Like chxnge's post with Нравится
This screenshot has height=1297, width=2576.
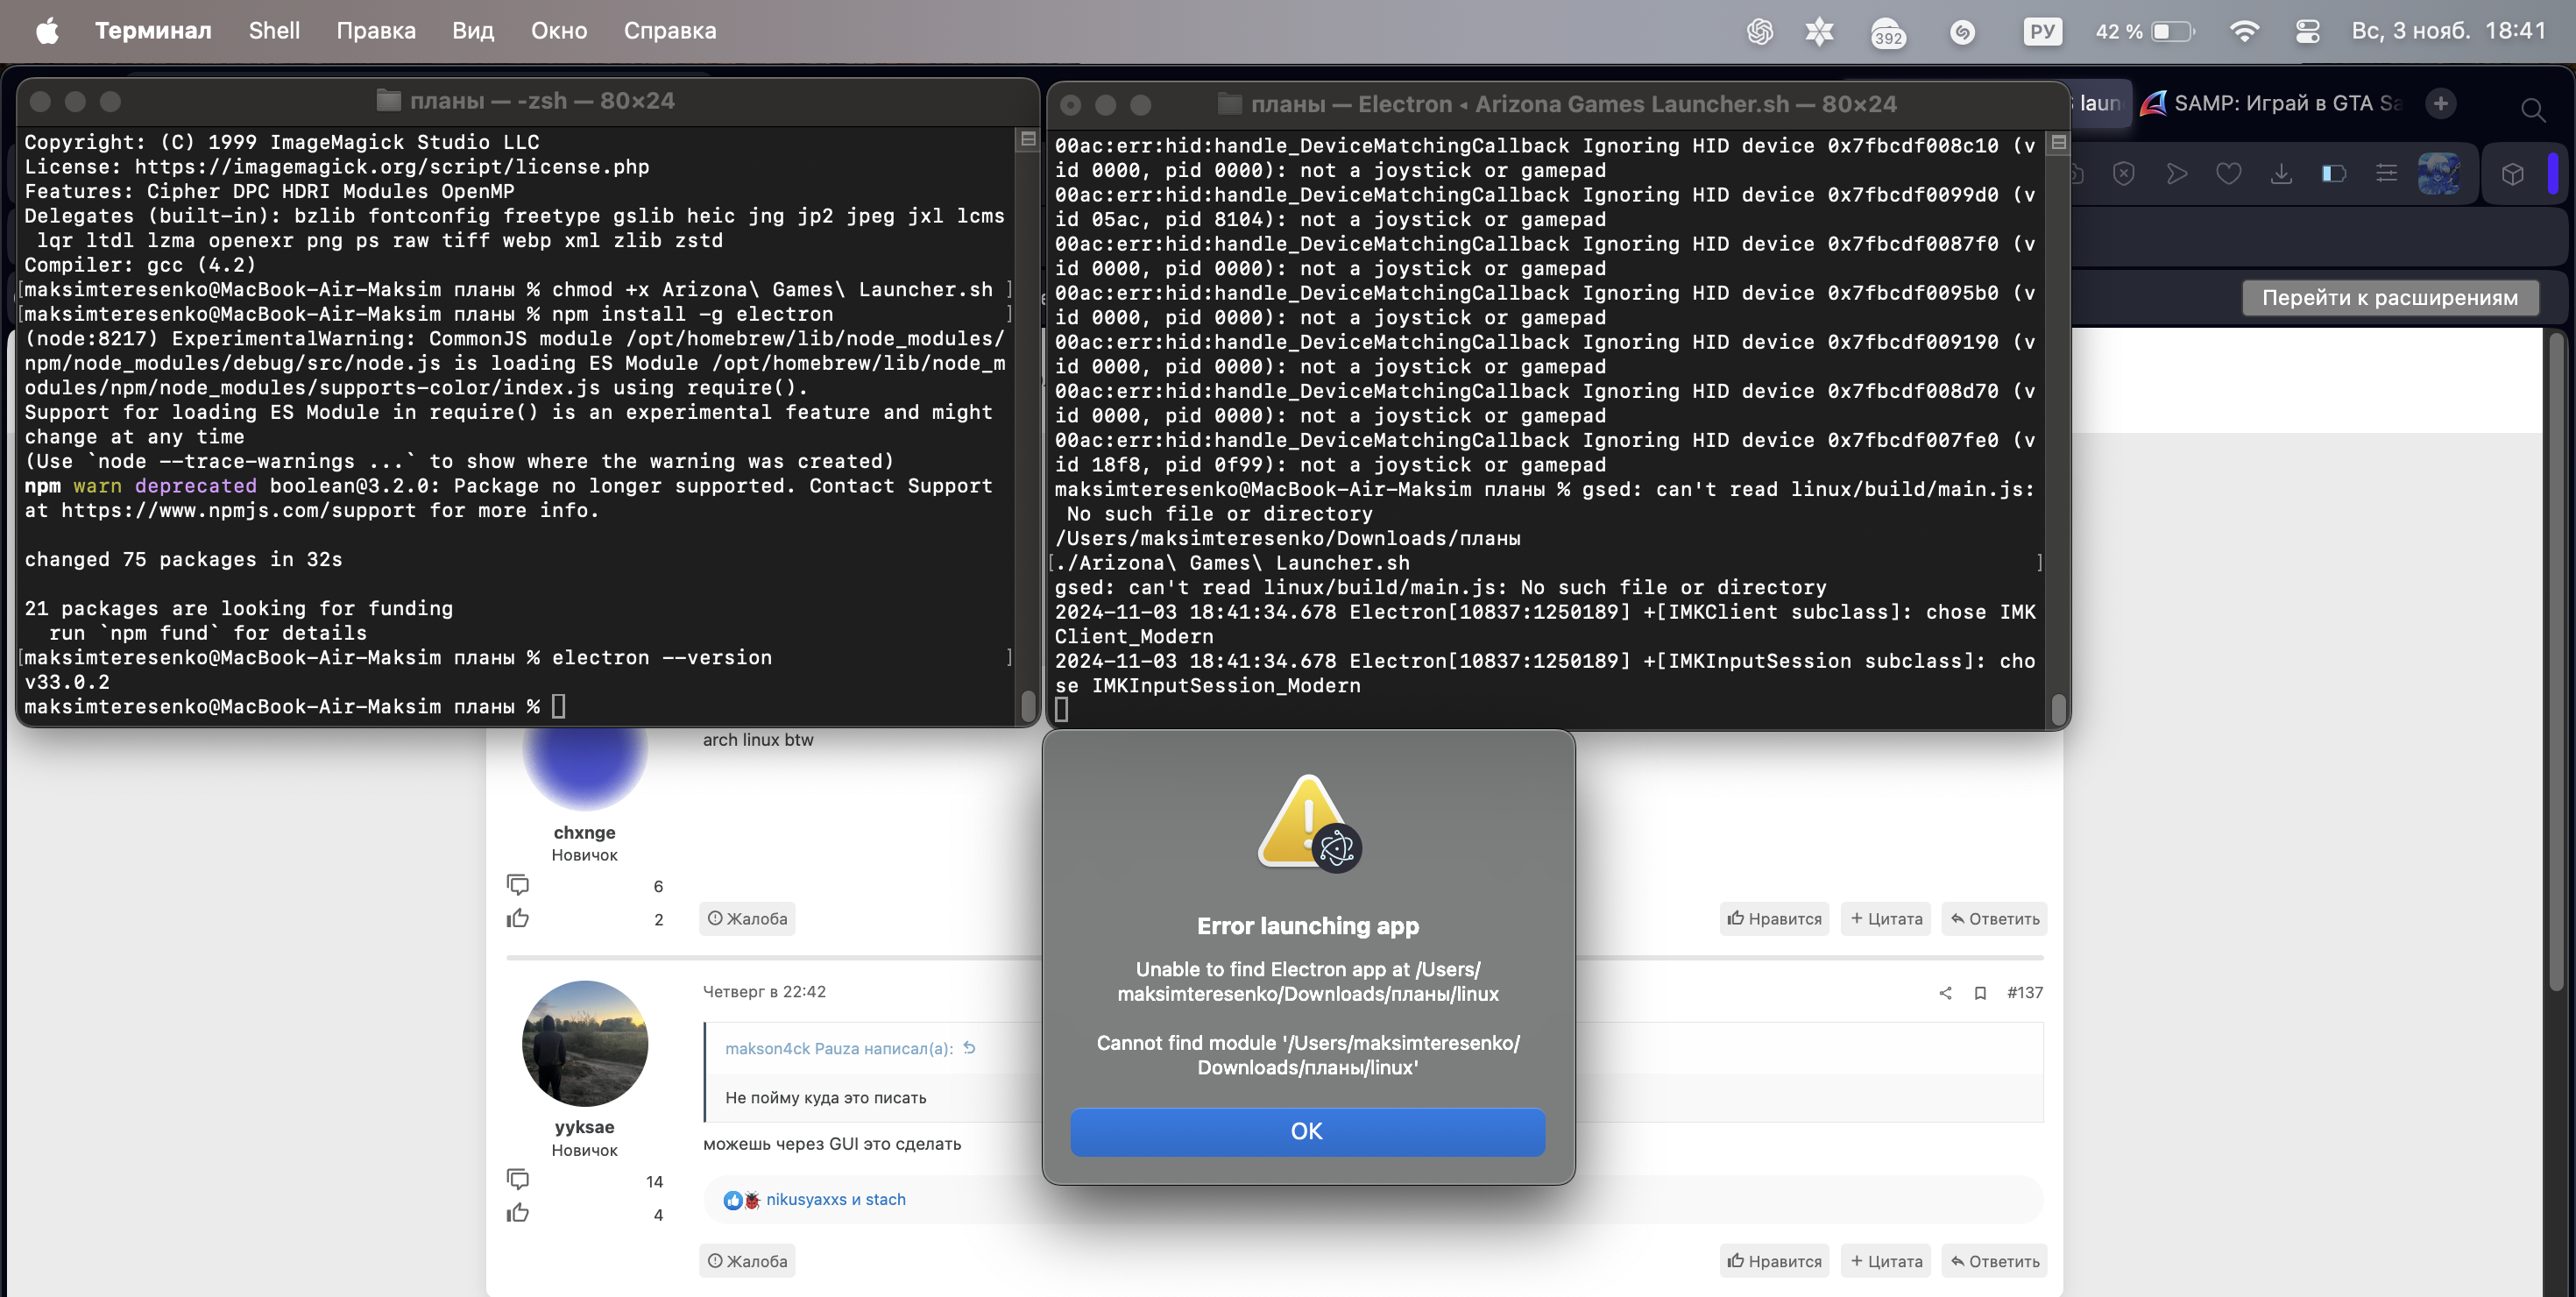[1774, 918]
